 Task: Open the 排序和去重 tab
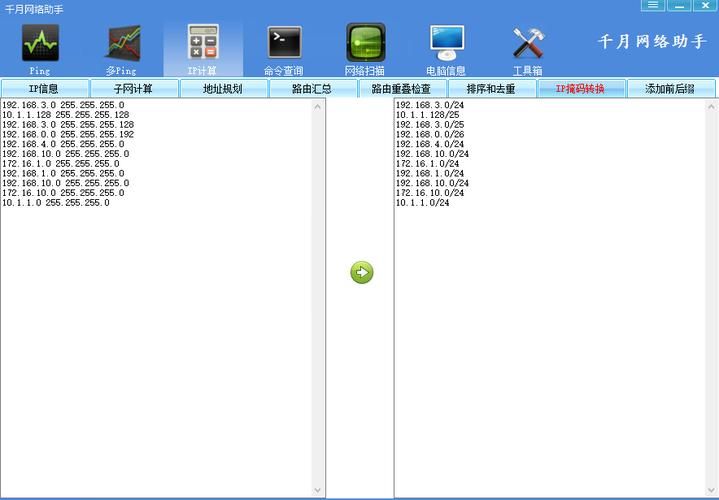point(491,89)
